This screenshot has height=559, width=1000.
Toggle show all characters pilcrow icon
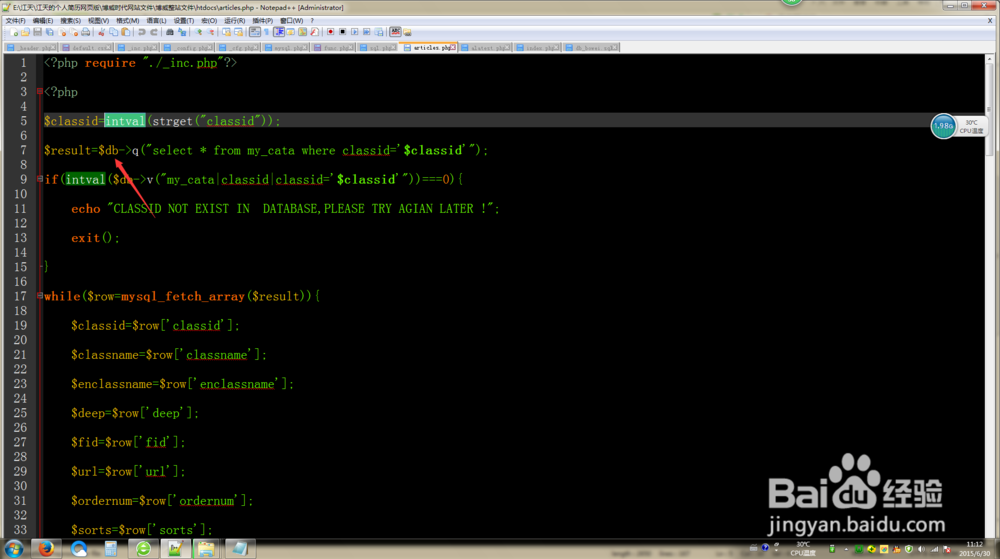click(266, 32)
